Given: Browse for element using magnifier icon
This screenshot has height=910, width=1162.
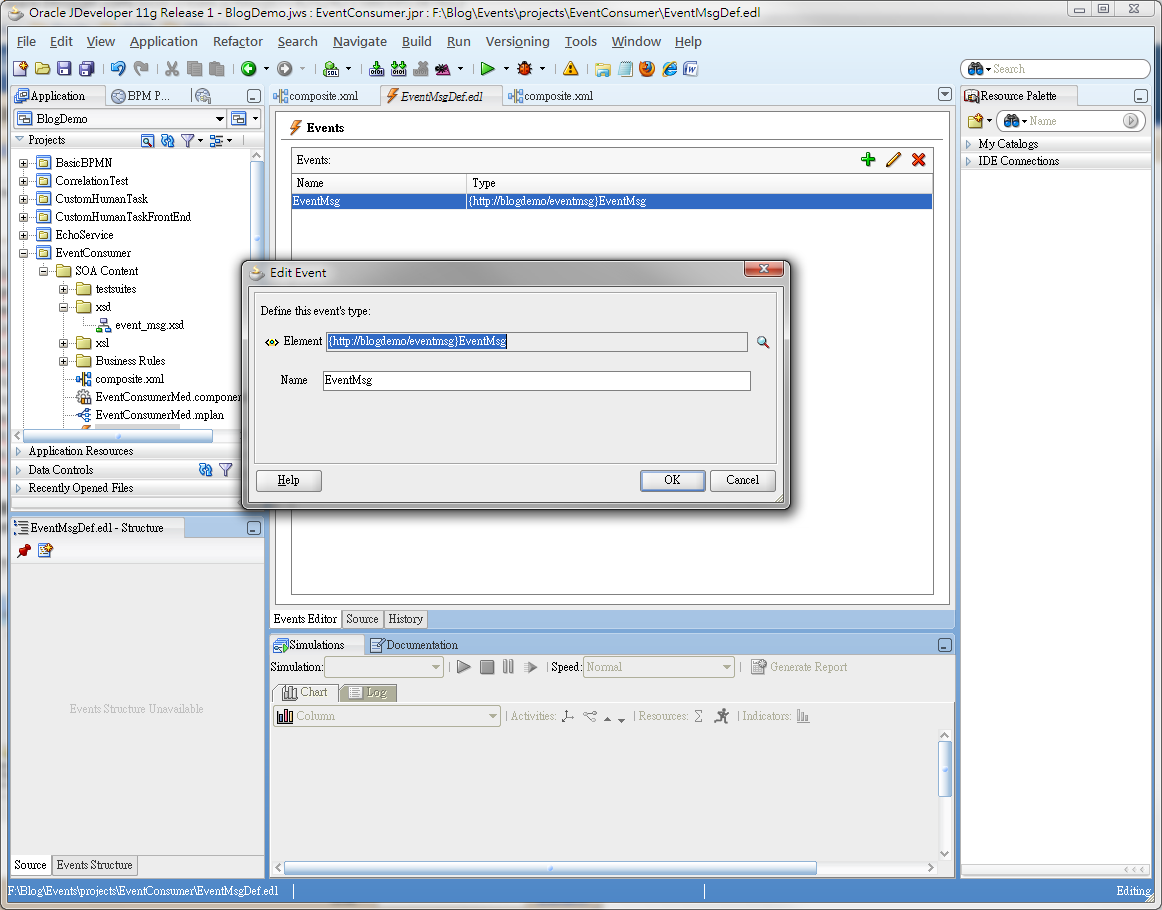Looking at the screenshot, I should pos(763,342).
